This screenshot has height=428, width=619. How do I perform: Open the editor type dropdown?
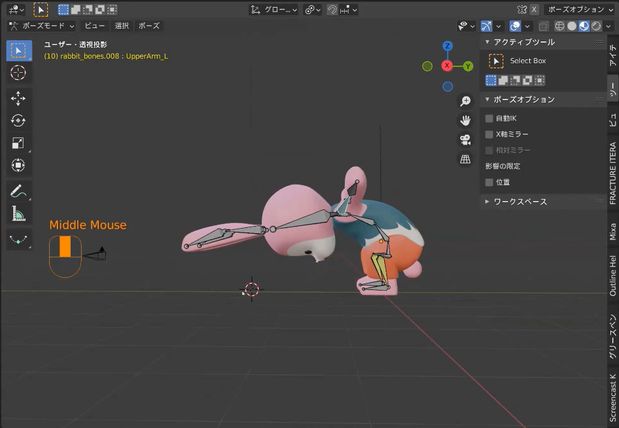pos(16,9)
